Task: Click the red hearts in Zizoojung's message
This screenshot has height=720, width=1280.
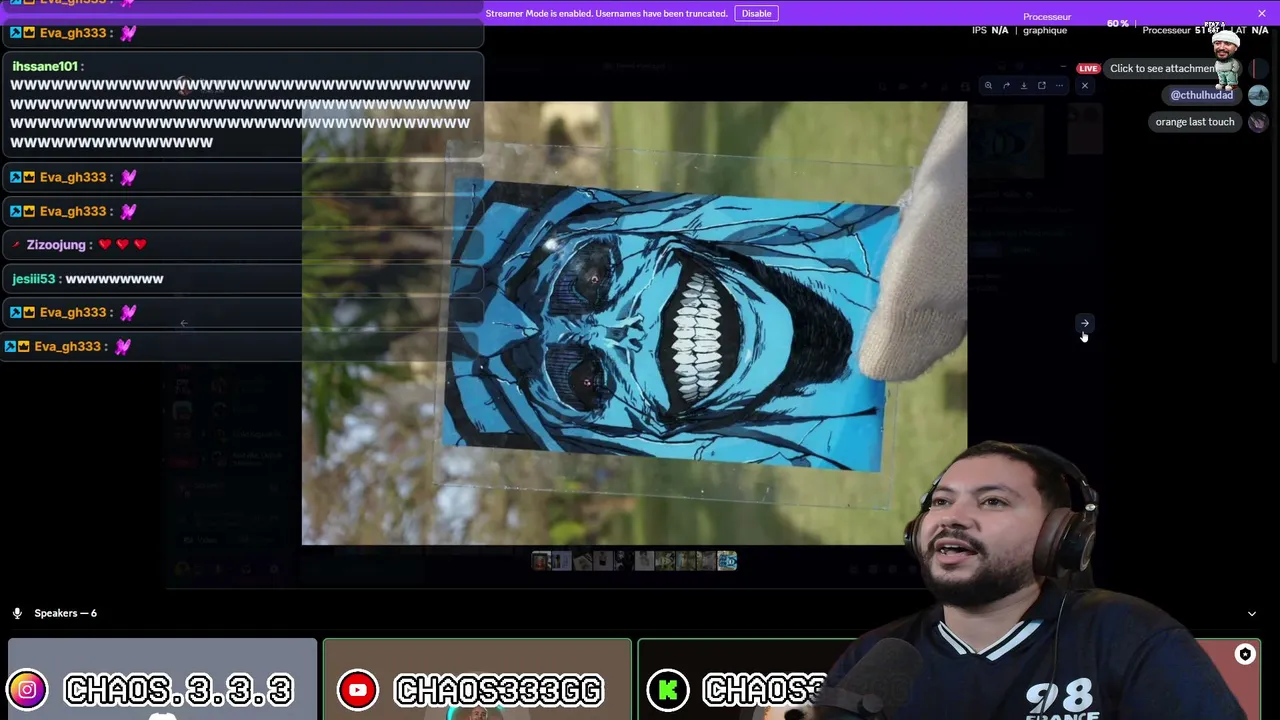Action: pyautogui.click(x=122, y=245)
